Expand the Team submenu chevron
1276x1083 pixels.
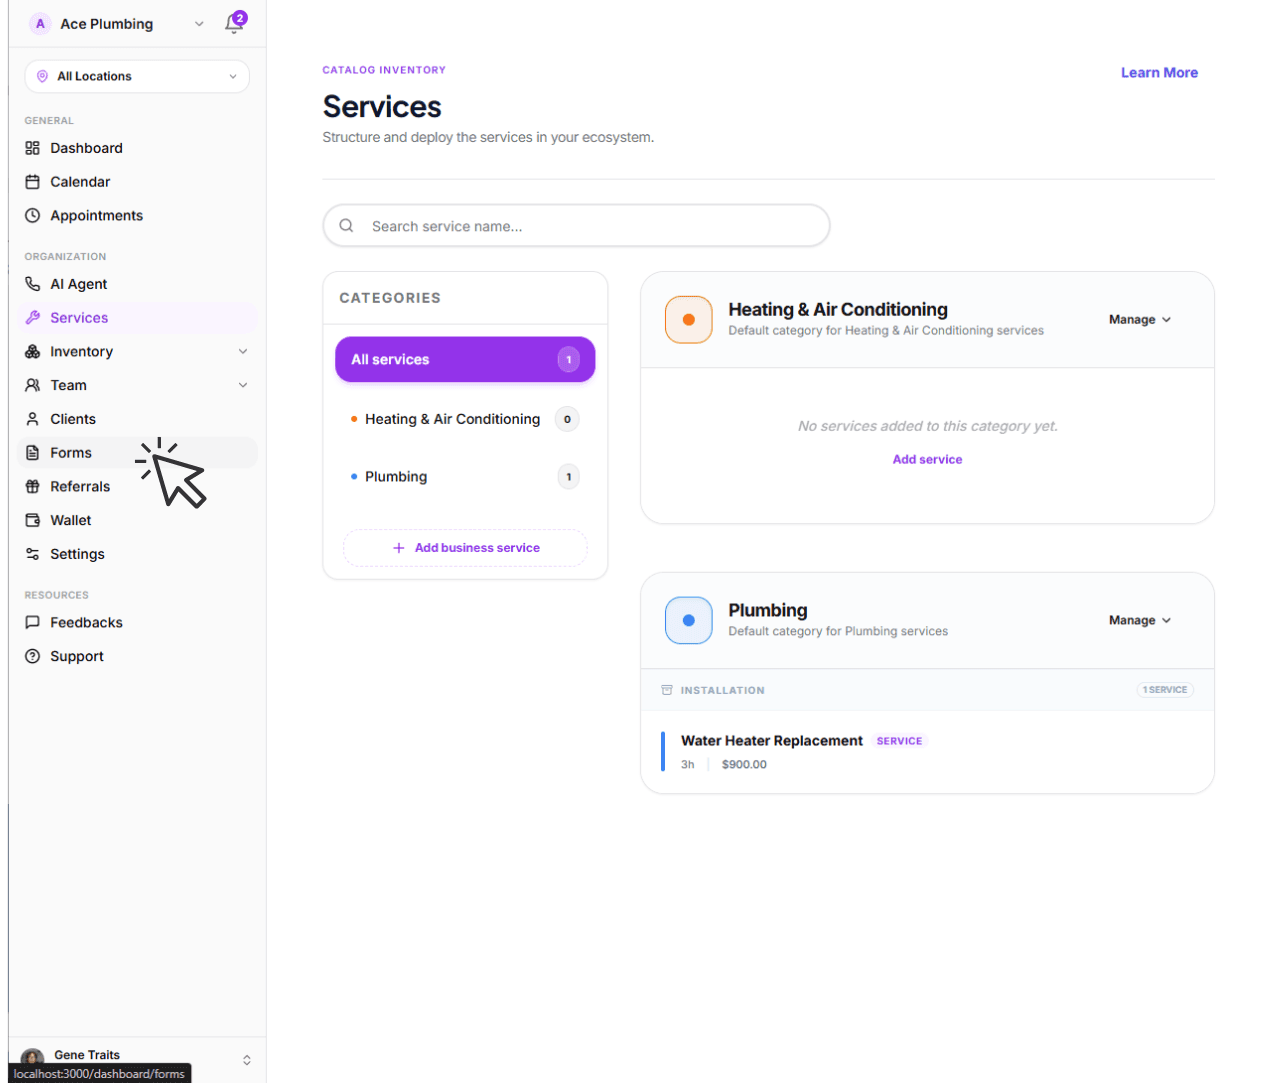click(x=243, y=385)
